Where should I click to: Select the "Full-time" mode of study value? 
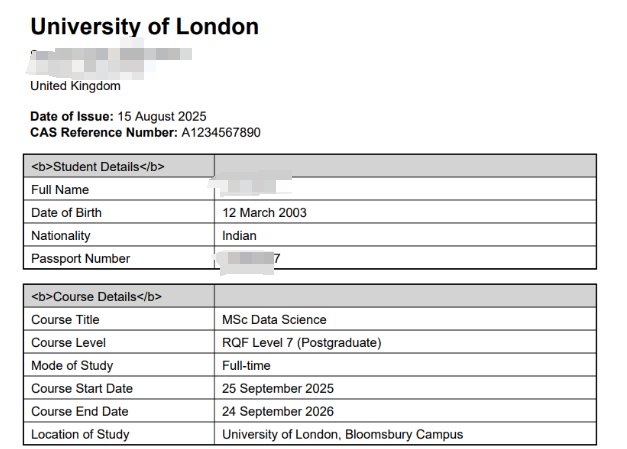[246, 366]
